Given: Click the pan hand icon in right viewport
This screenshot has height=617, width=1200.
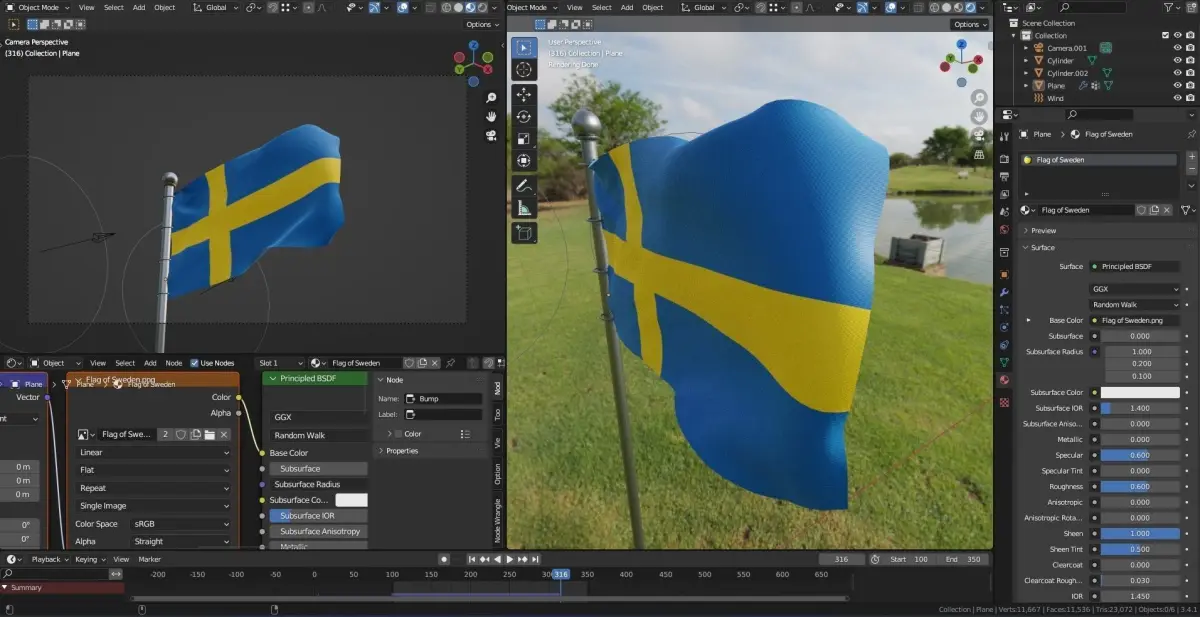Looking at the screenshot, I should [x=978, y=117].
